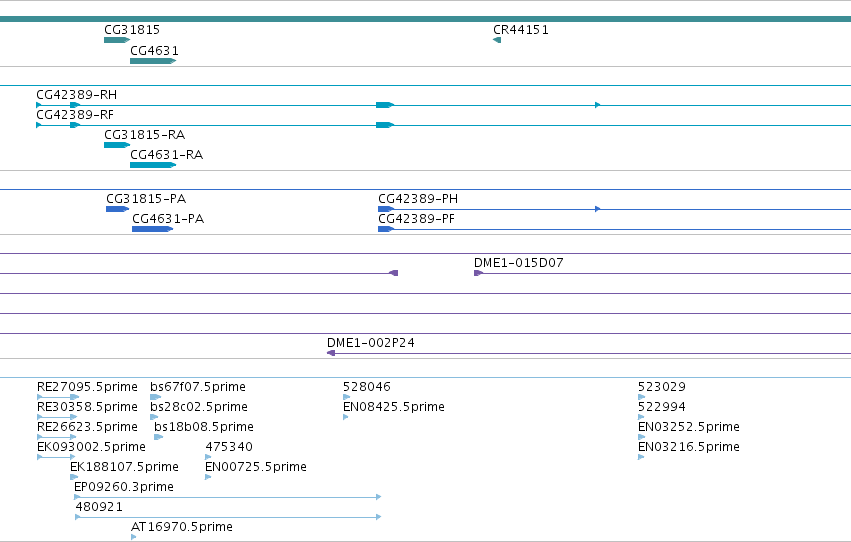Click the bs67f07.5prime label

[x=198, y=387]
